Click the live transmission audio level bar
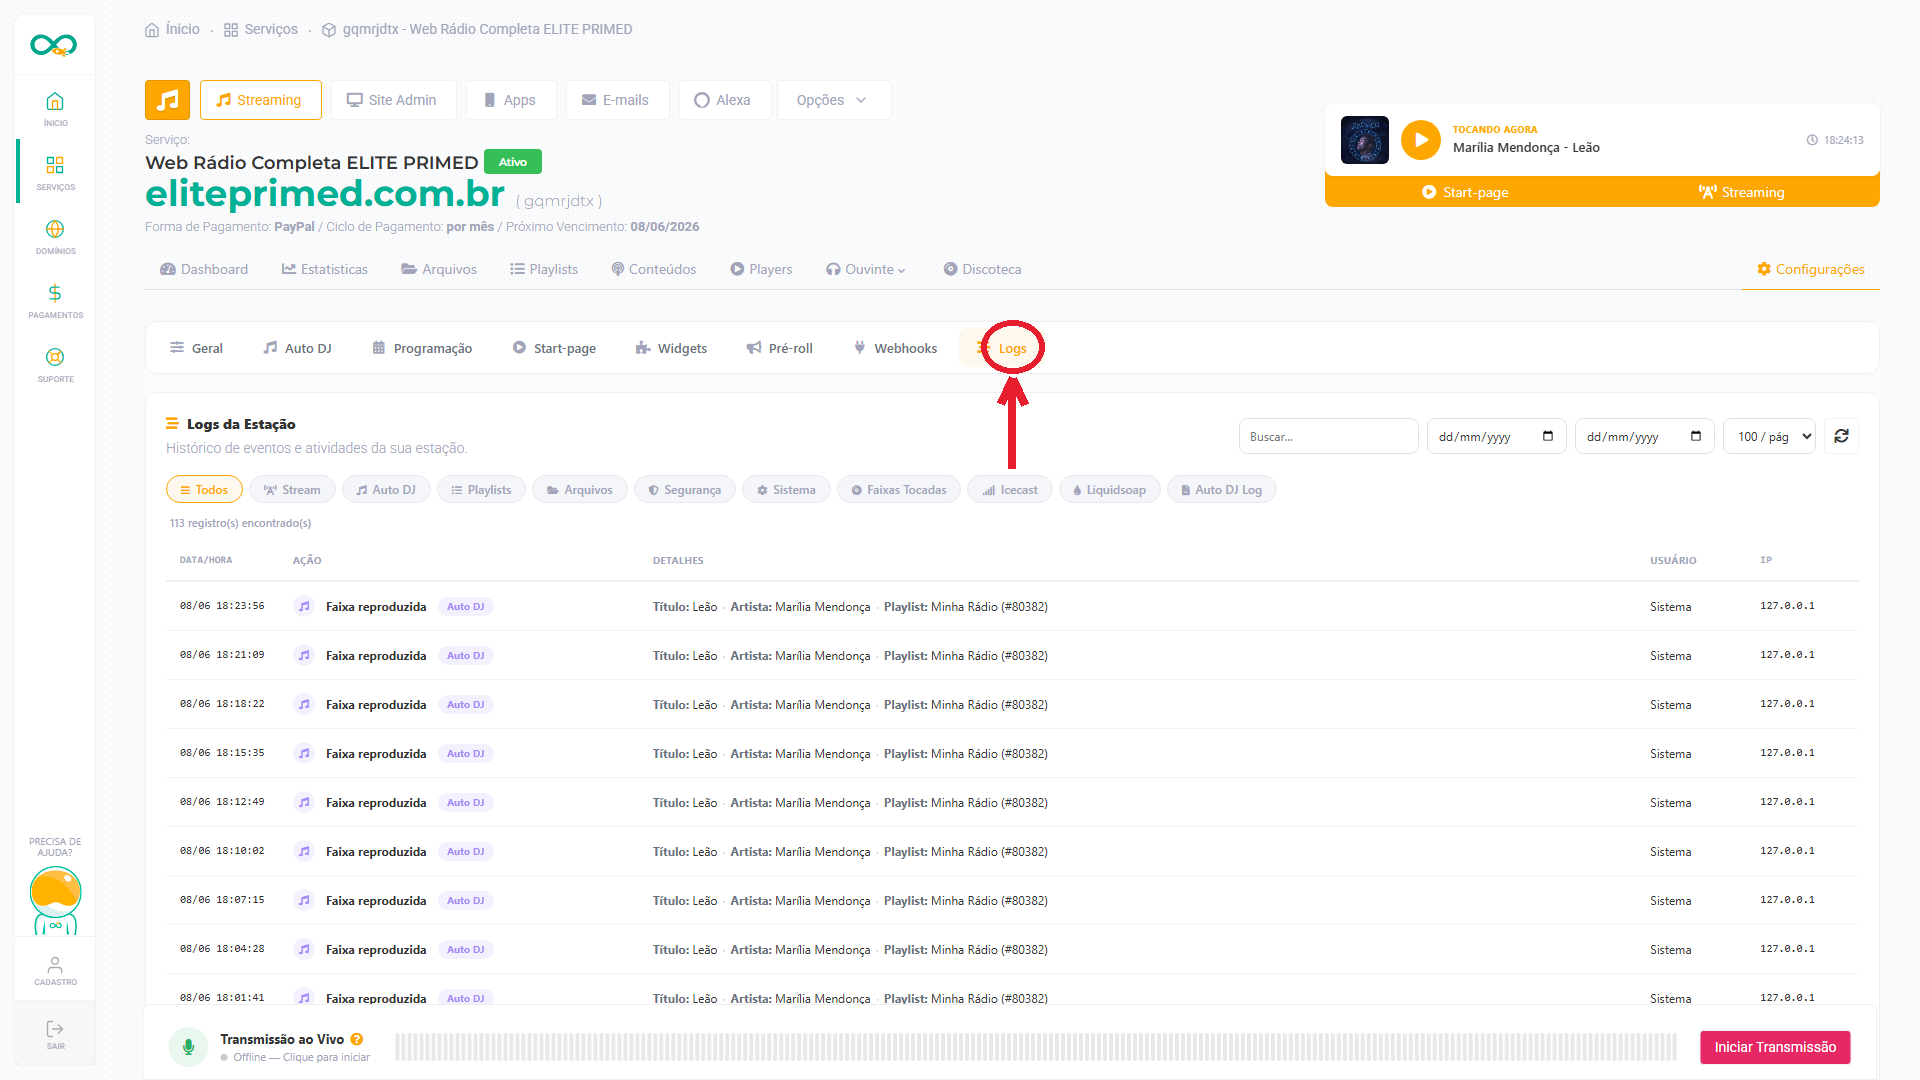 [1036, 1047]
